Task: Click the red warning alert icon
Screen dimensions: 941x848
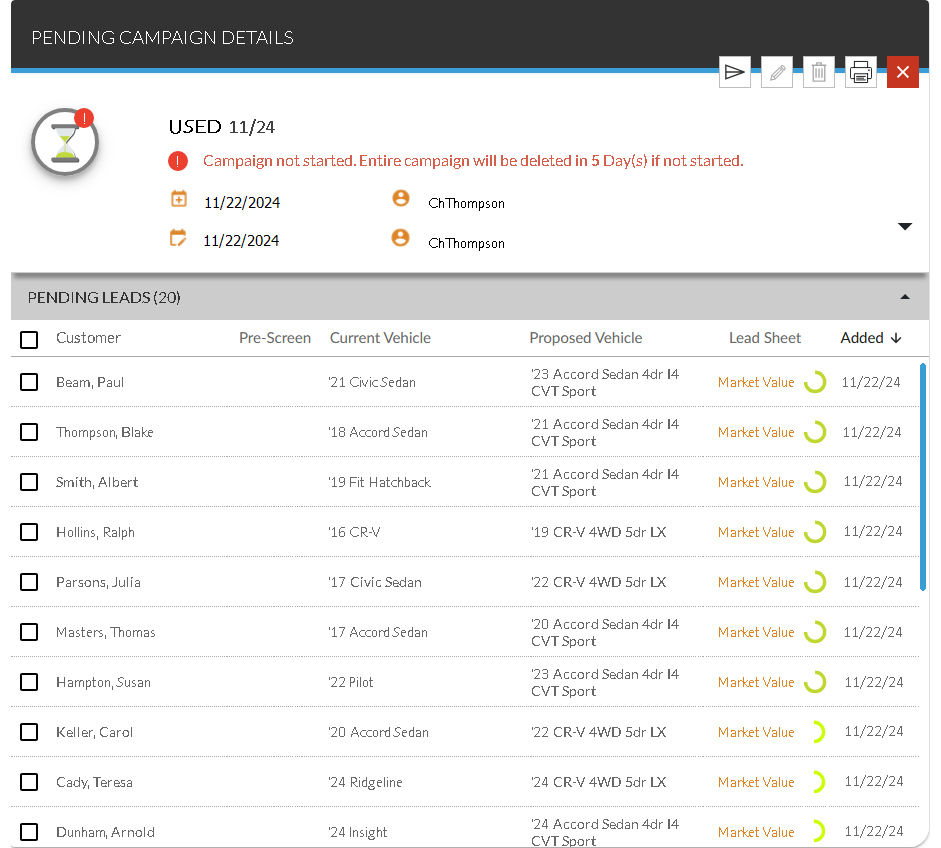Action: tap(178, 161)
